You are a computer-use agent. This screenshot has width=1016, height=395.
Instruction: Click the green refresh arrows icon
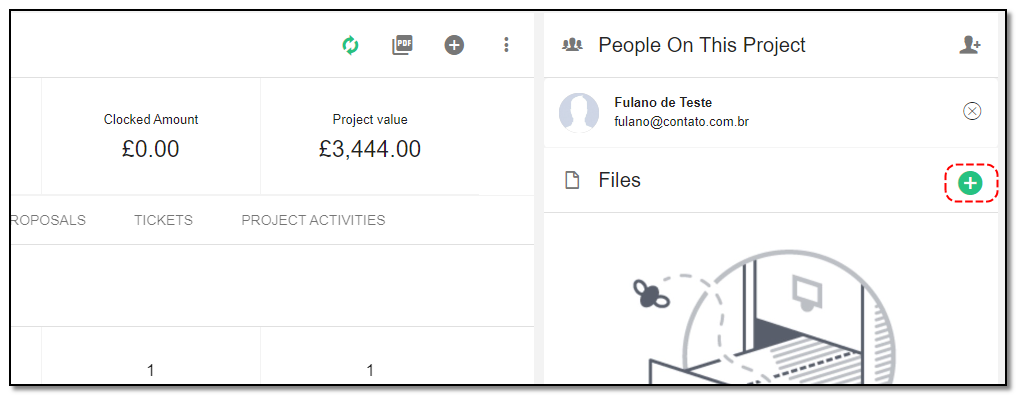350,45
